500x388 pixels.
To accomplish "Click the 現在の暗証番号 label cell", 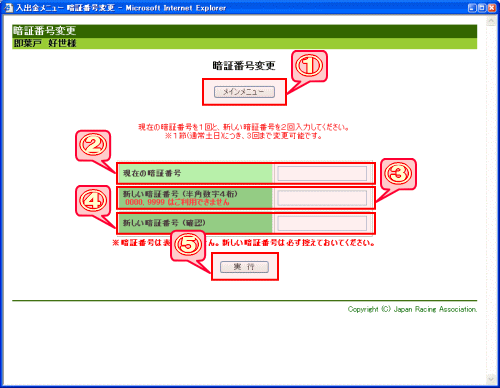I will 195,174.
